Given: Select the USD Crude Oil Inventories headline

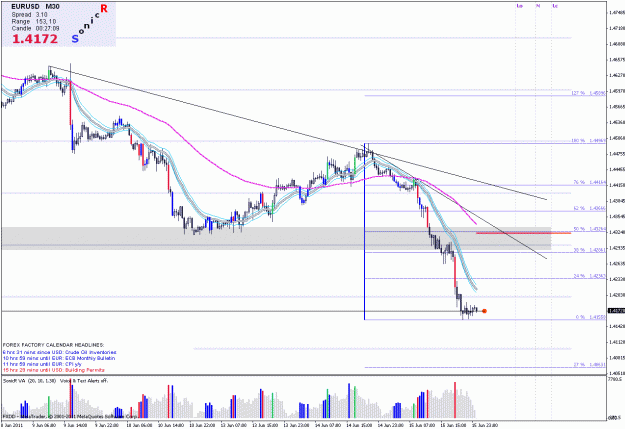Looking at the screenshot, I should point(60,352).
